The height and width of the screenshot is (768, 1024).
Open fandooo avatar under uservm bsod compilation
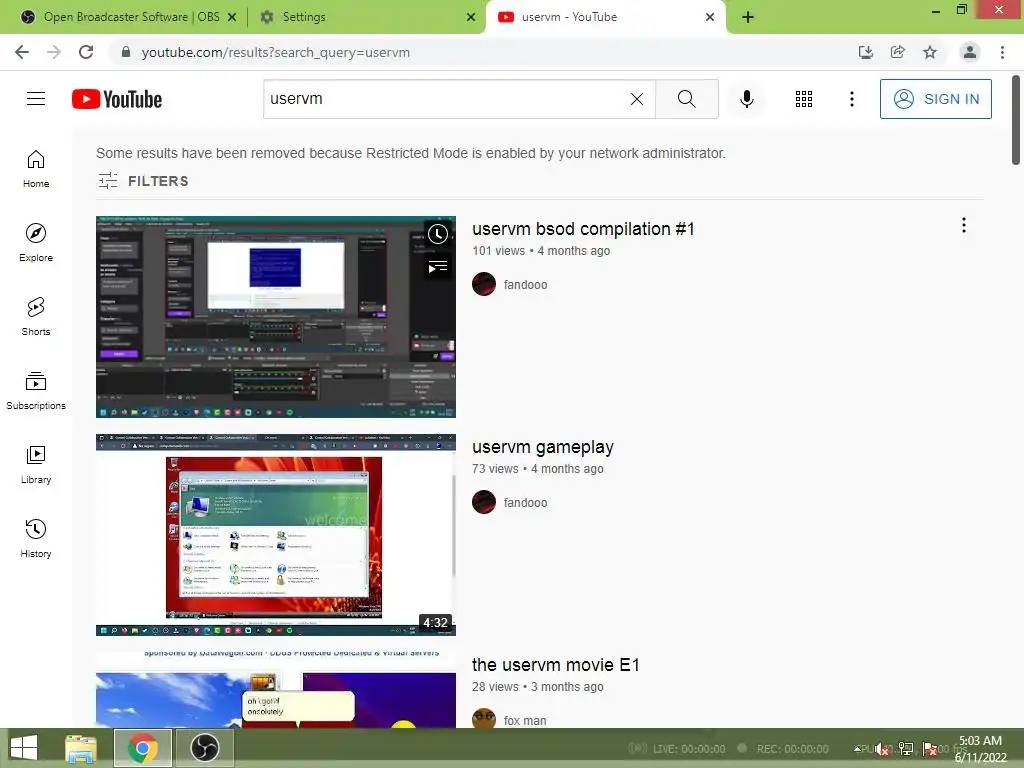point(484,284)
